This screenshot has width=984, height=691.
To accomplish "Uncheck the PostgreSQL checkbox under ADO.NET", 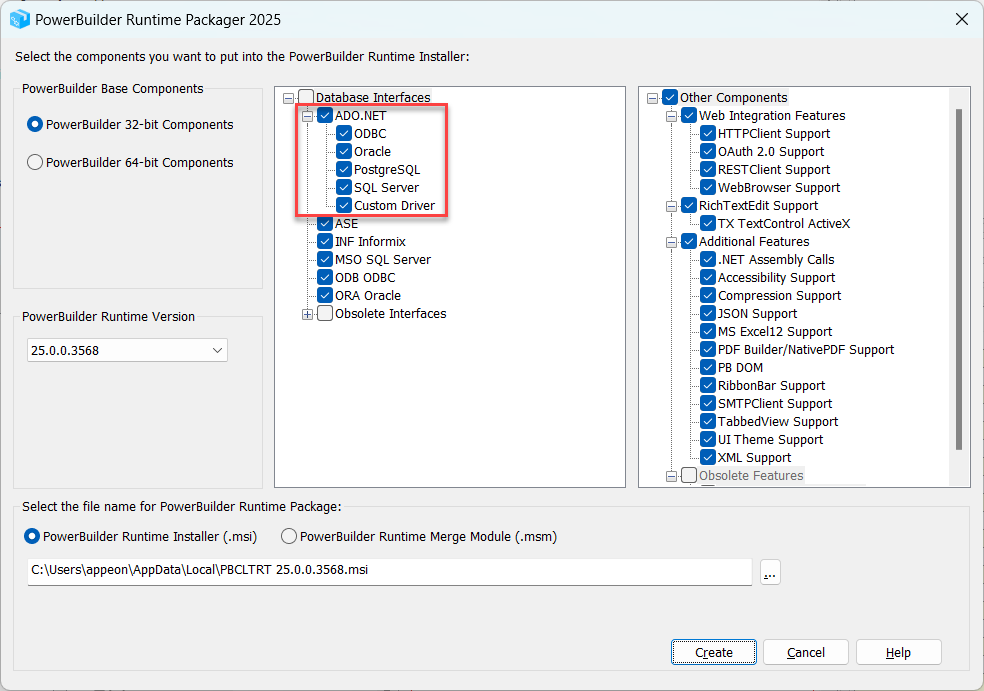I will (344, 170).
